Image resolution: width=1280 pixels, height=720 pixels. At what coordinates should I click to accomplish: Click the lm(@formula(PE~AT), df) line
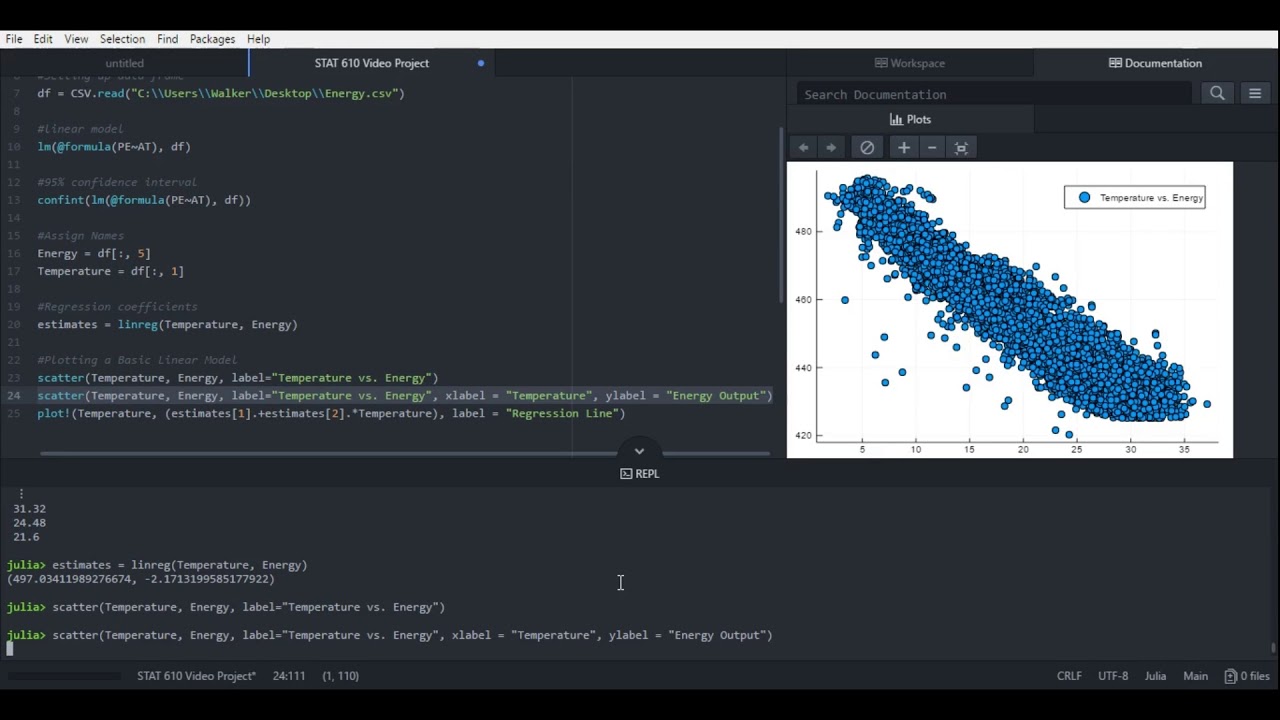(x=114, y=147)
